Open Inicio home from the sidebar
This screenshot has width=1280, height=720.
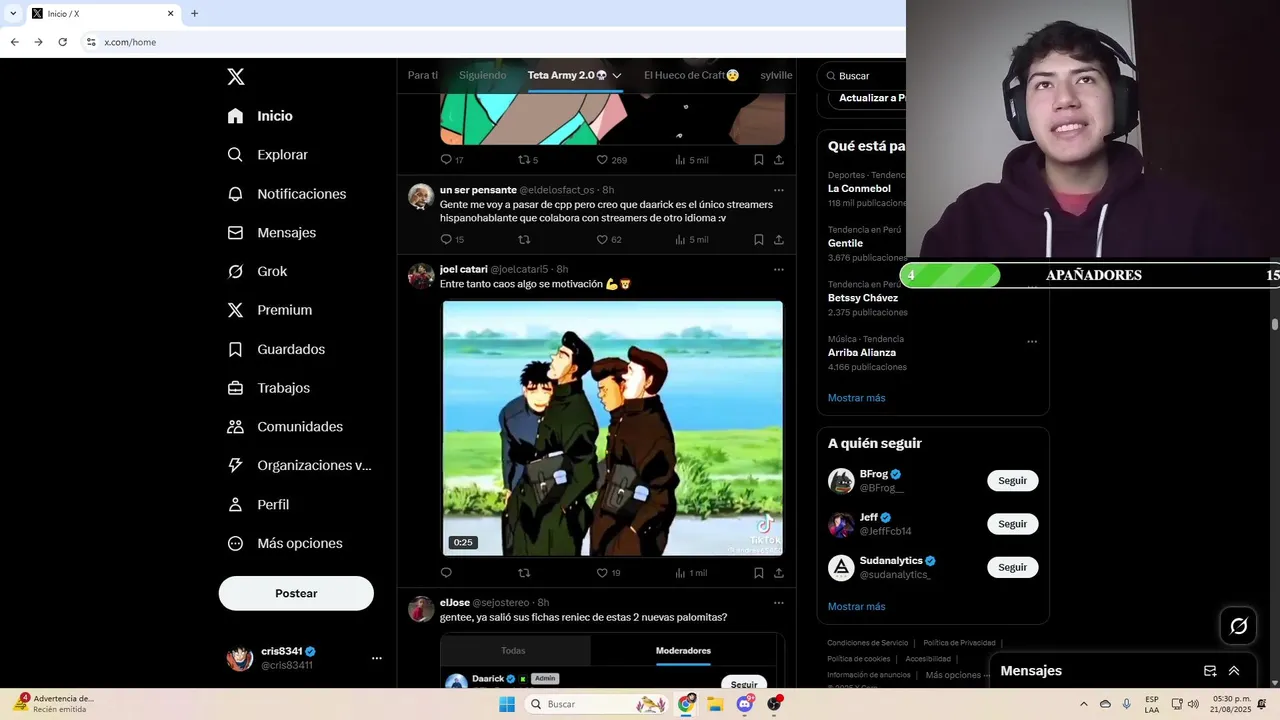[260, 116]
